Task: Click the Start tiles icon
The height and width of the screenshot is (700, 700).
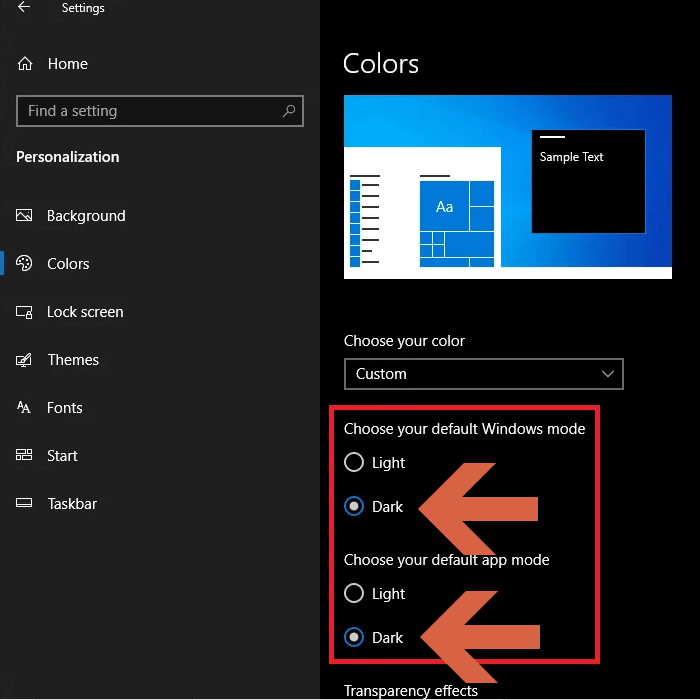Action: [x=24, y=455]
